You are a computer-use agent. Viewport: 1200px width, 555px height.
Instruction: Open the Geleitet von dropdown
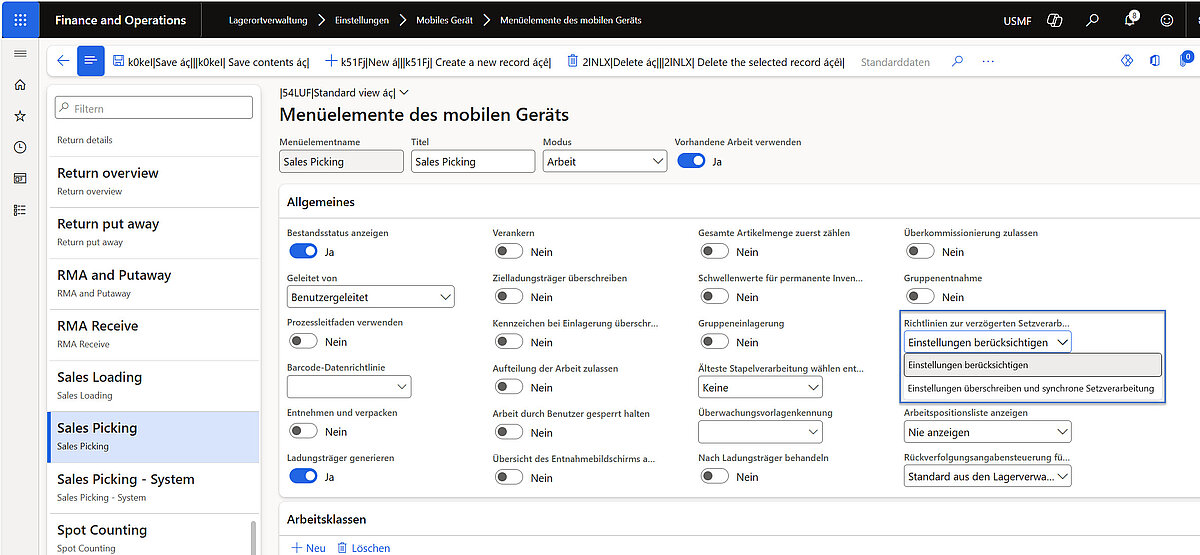(x=370, y=297)
